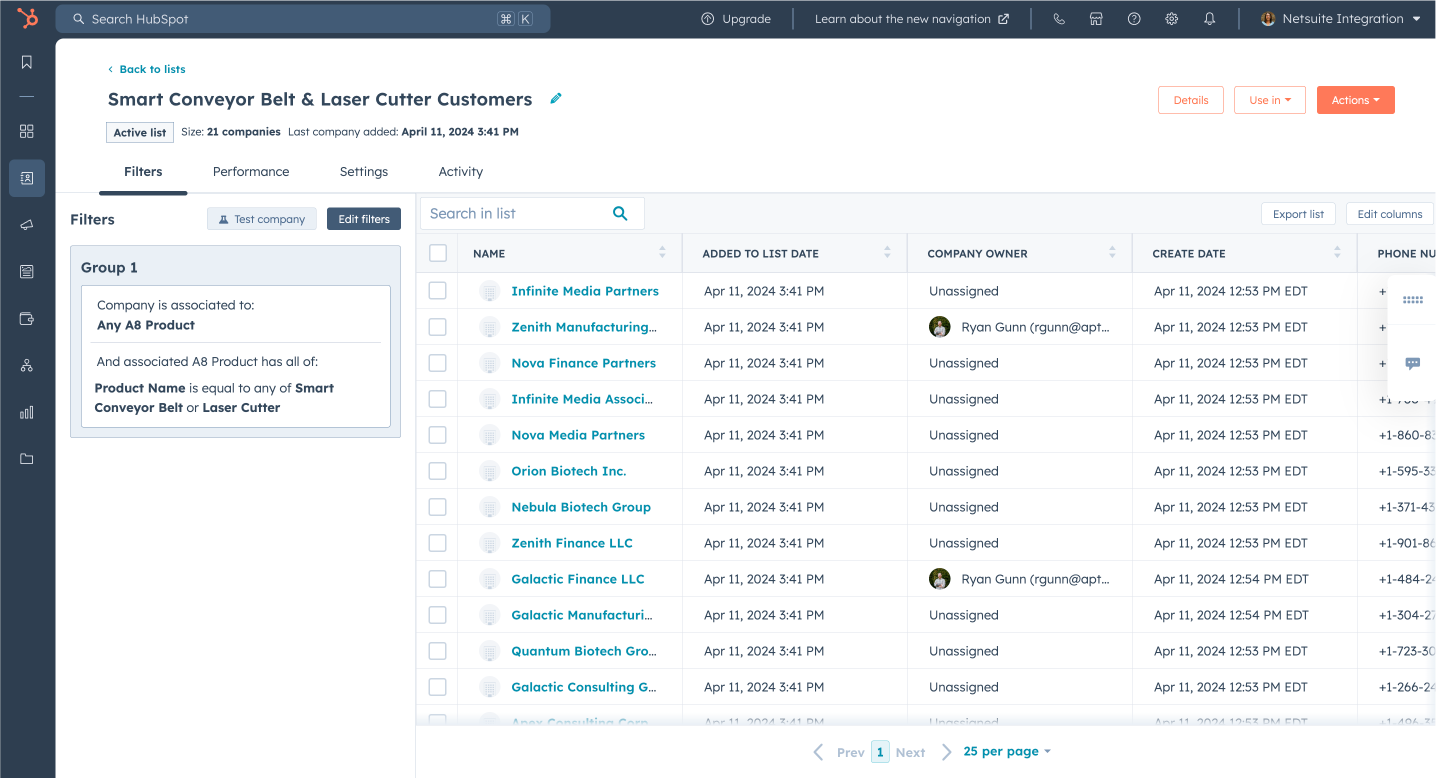The width and height of the screenshot is (1436, 778).
Task: Open the Quantum Biotech company link
Action: [584, 651]
